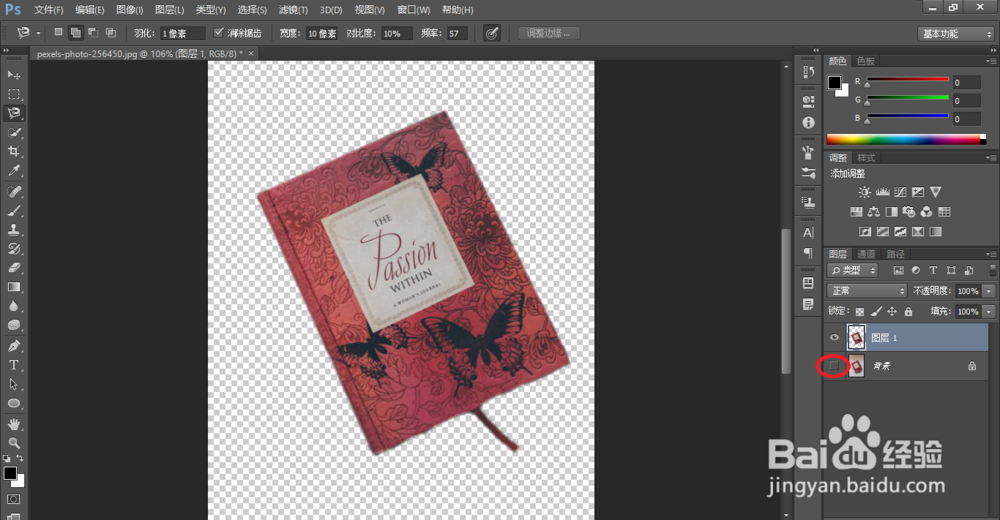Choose New Selection mode
The height and width of the screenshot is (520, 1000).
click(58, 33)
